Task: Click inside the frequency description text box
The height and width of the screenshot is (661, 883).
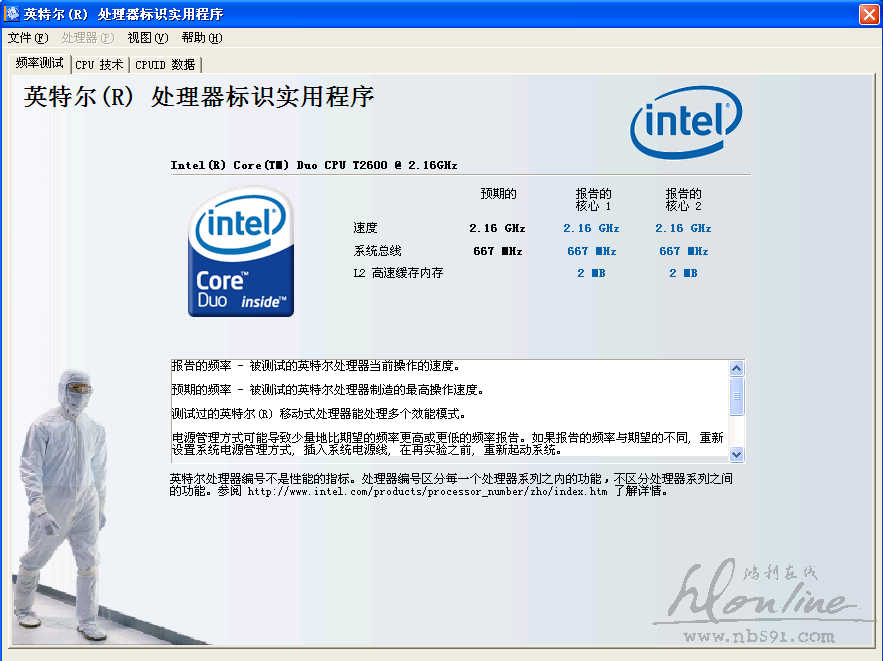Action: click(x=449, y=408)
